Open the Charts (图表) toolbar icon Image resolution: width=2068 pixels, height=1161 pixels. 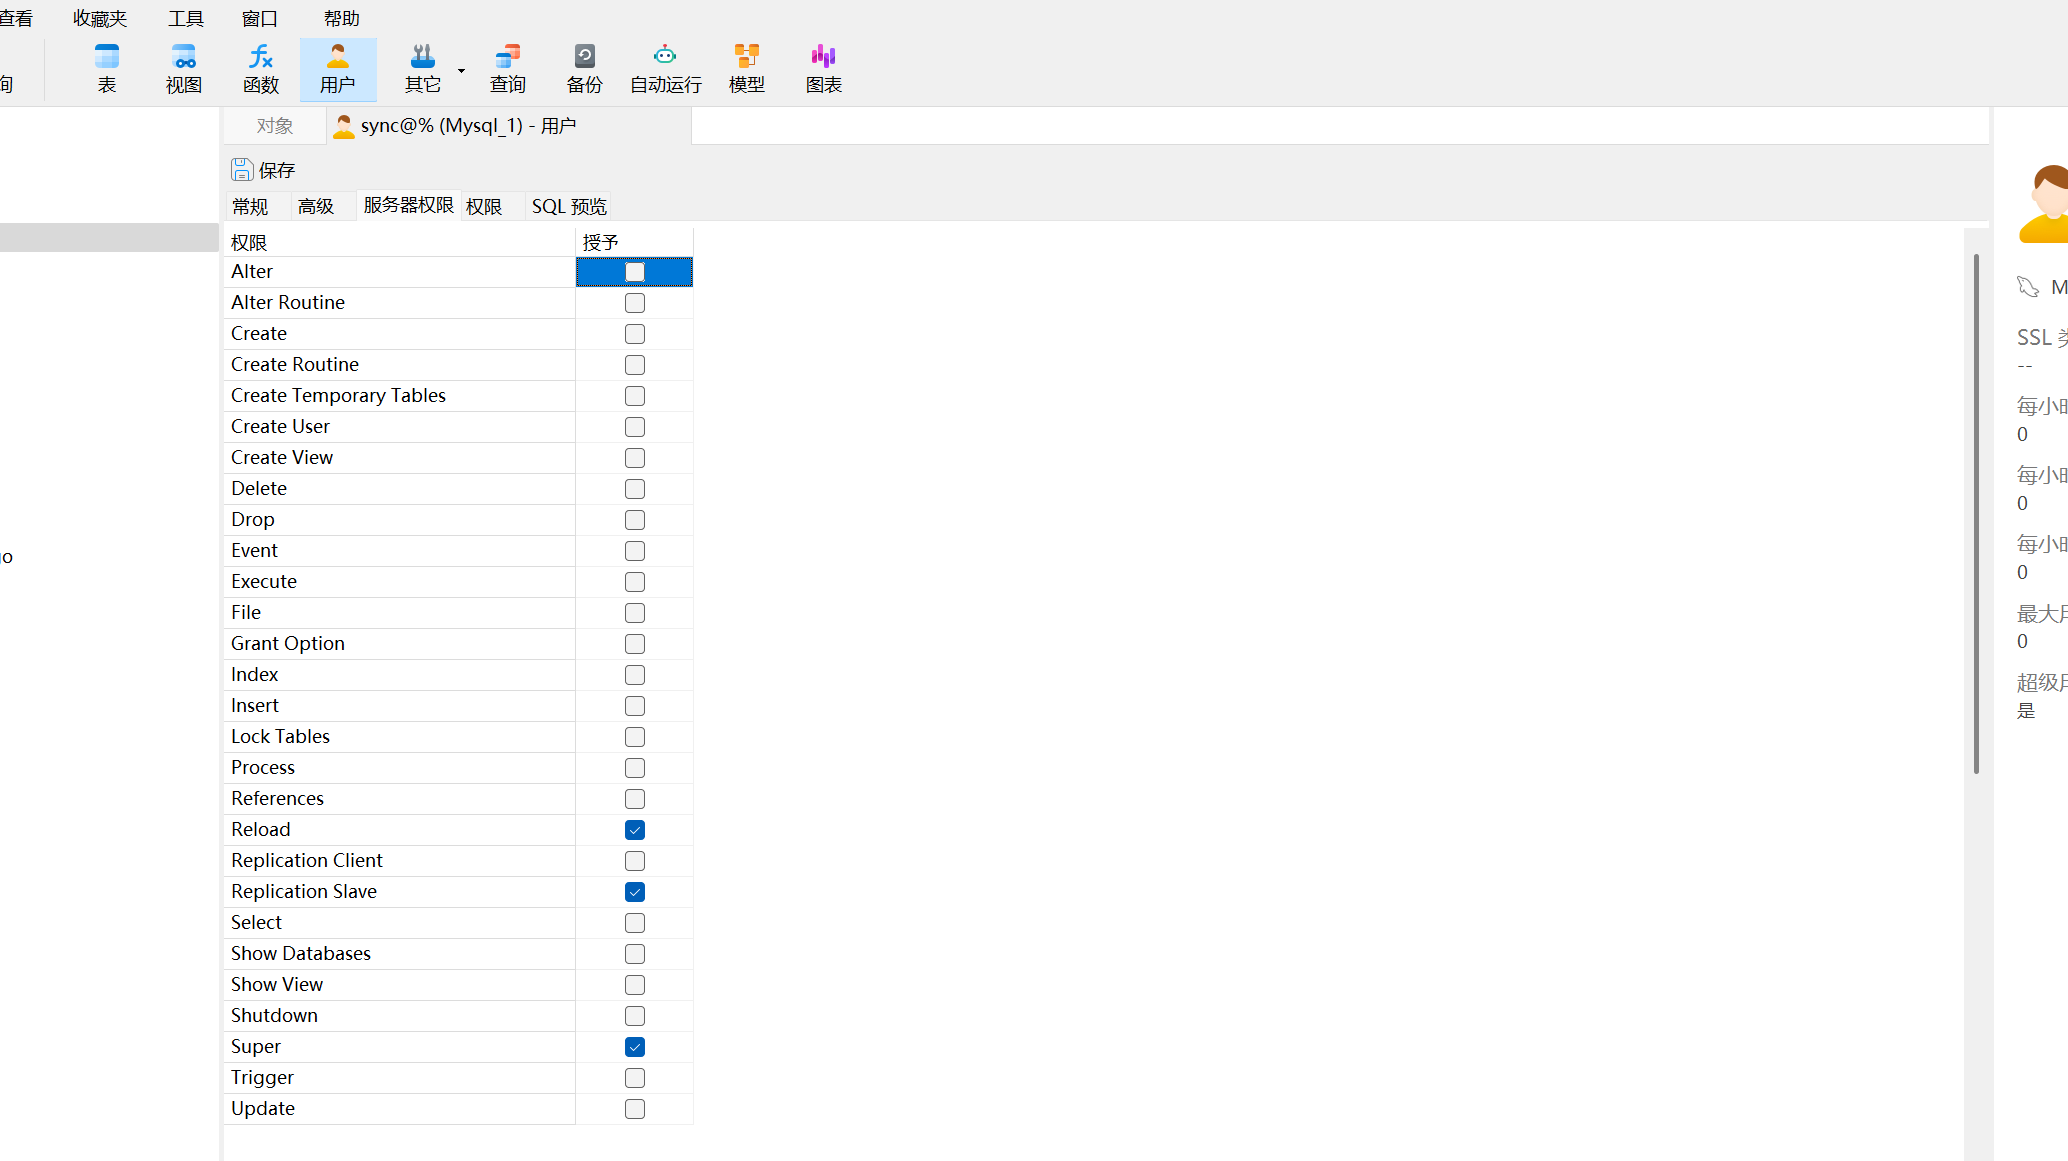tap(823, 68)
